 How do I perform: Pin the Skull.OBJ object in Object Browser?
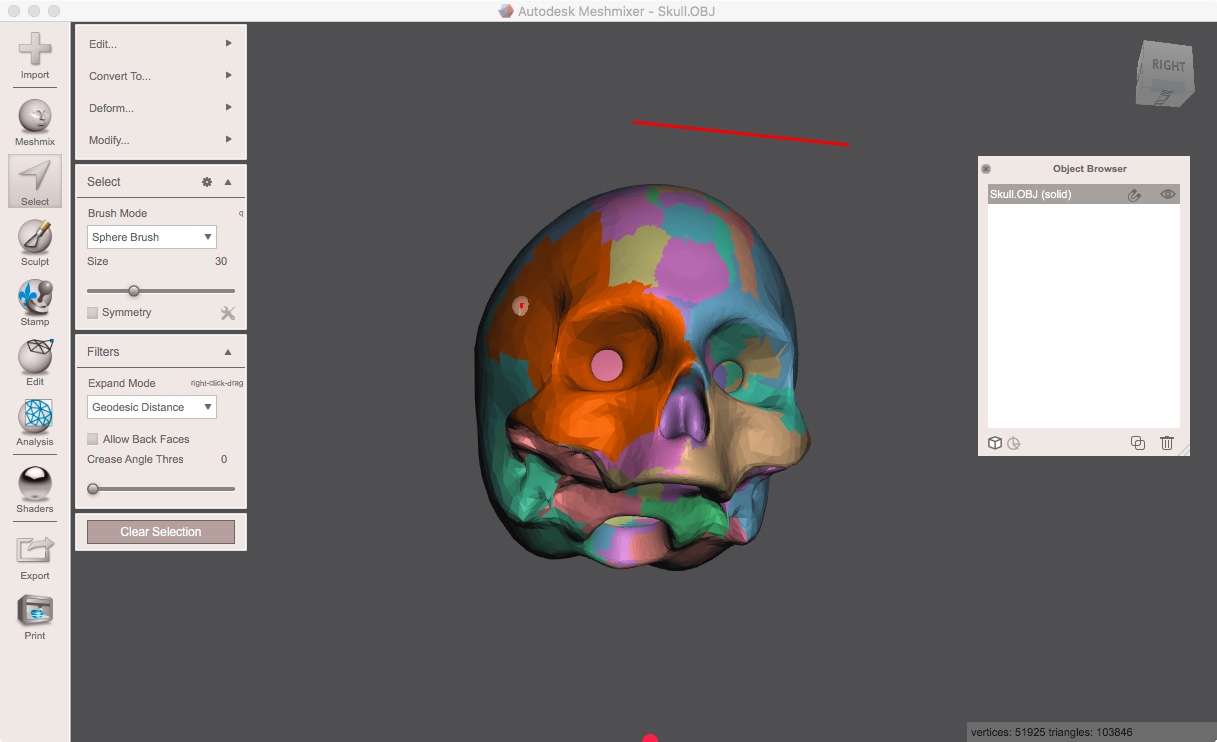click(1134, 194)
